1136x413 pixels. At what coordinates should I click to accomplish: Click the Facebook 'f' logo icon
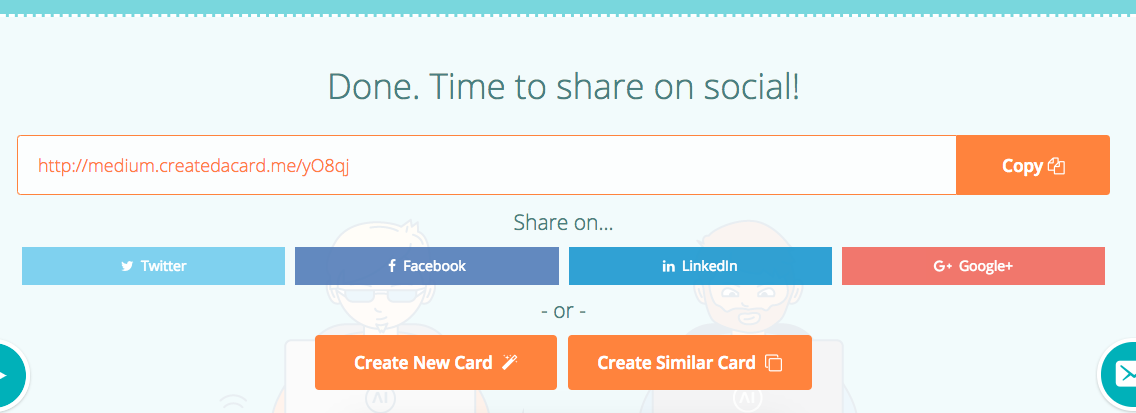(x=392, y=266)
